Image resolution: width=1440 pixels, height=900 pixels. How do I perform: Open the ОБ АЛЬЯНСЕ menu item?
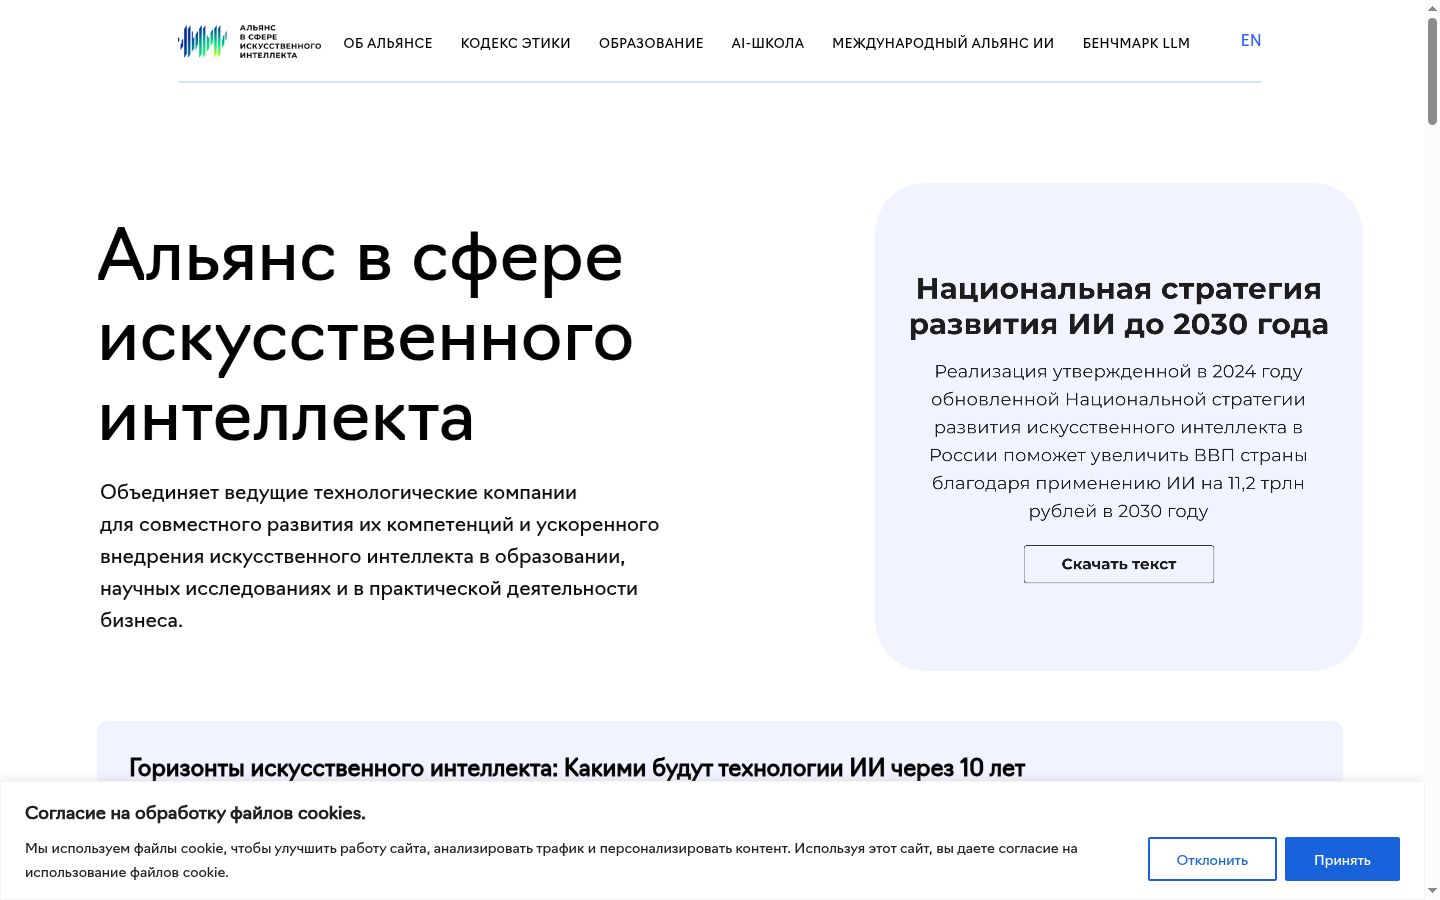pos(388,43)
